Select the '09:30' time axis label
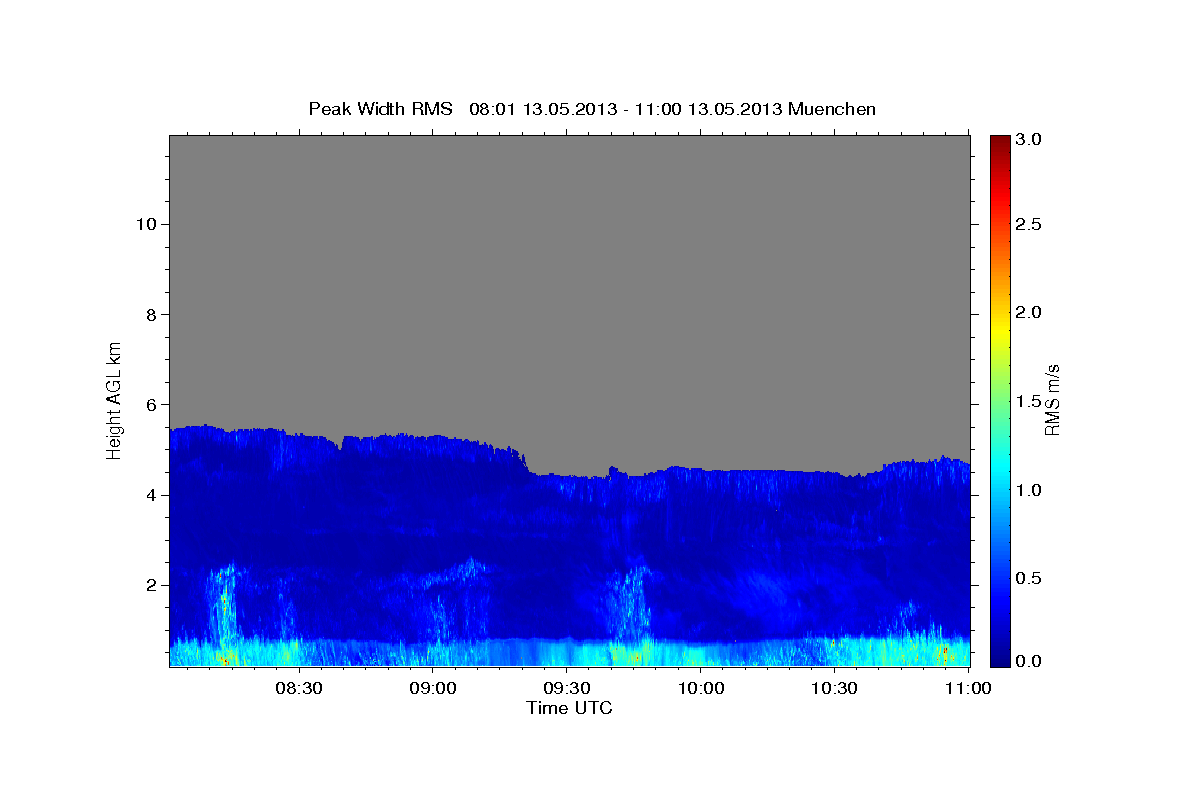This screenshot has width=1200, height=800. (x=567, y=689)
